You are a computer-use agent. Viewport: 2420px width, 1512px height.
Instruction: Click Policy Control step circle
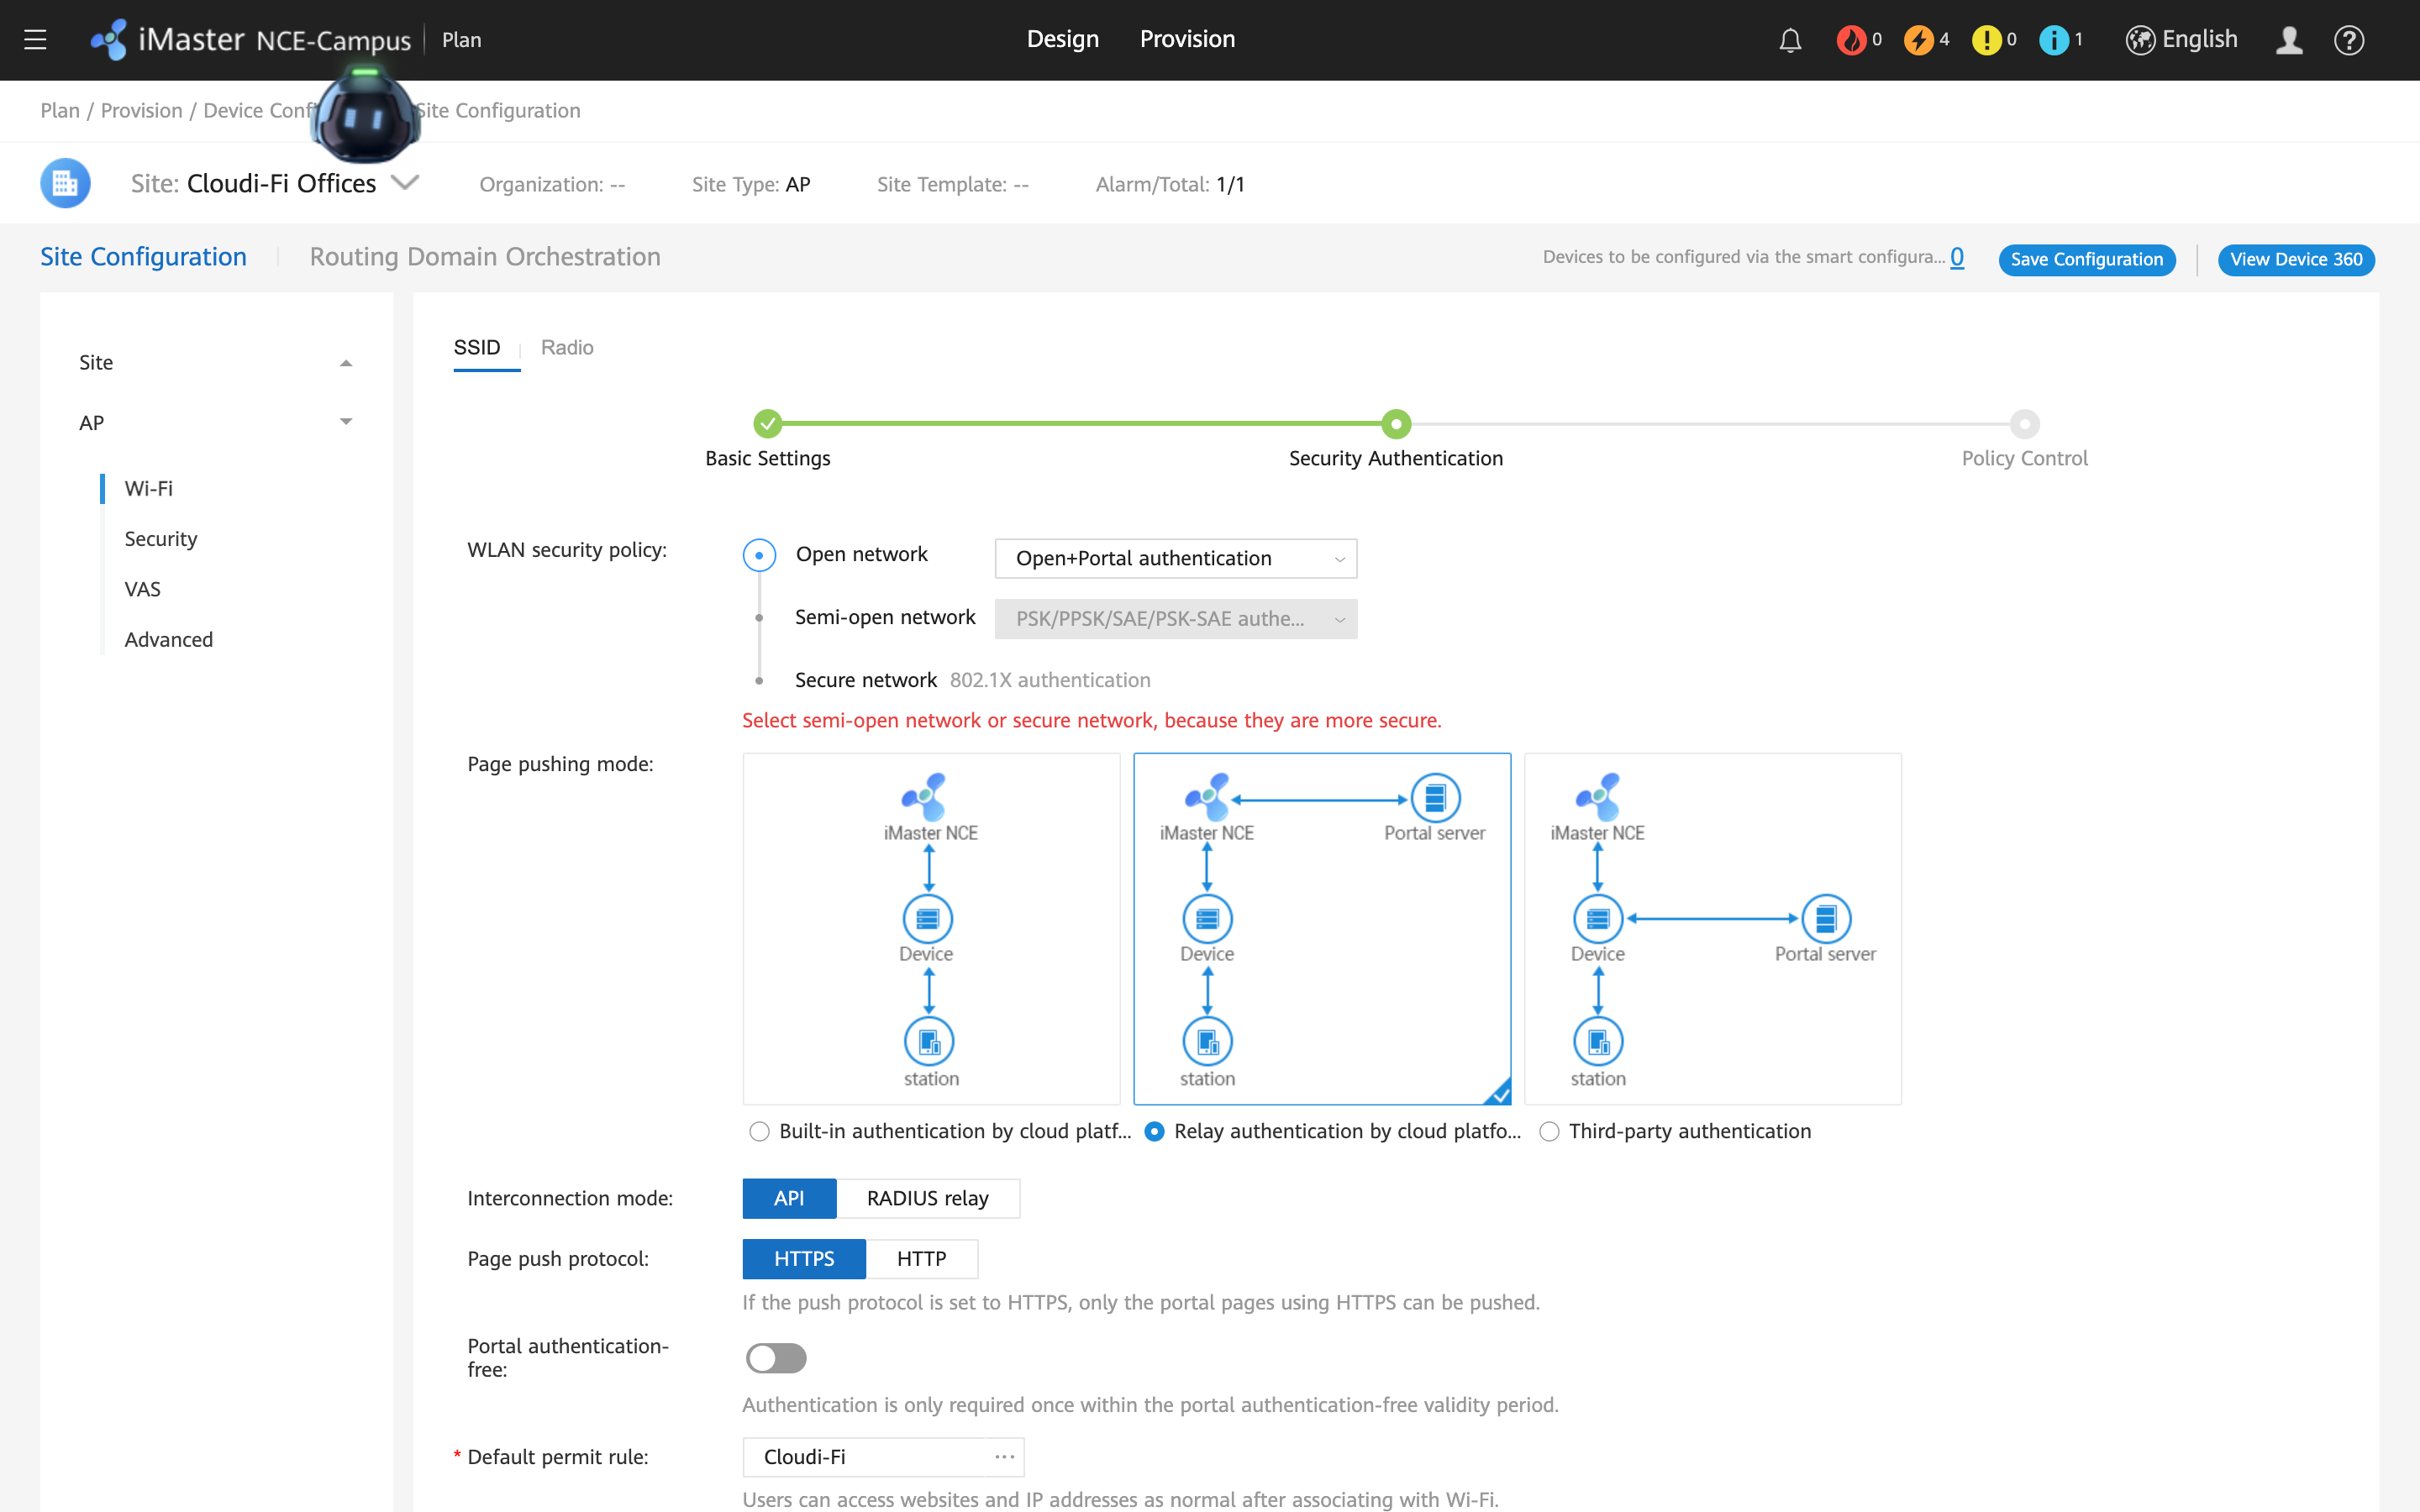click(2024, 424)
